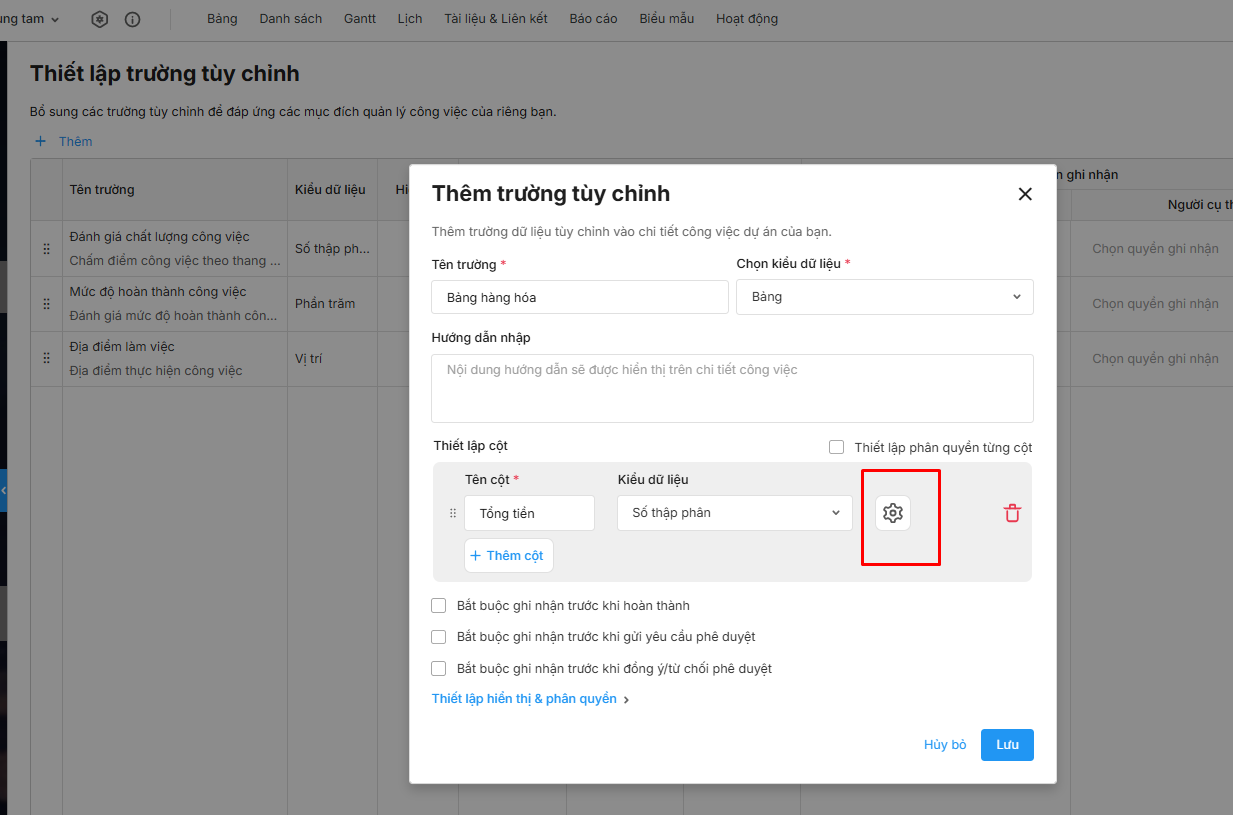Click drag handle of Địa điểm làm việc row
1233x815 pixels.
tap(46, 358)
